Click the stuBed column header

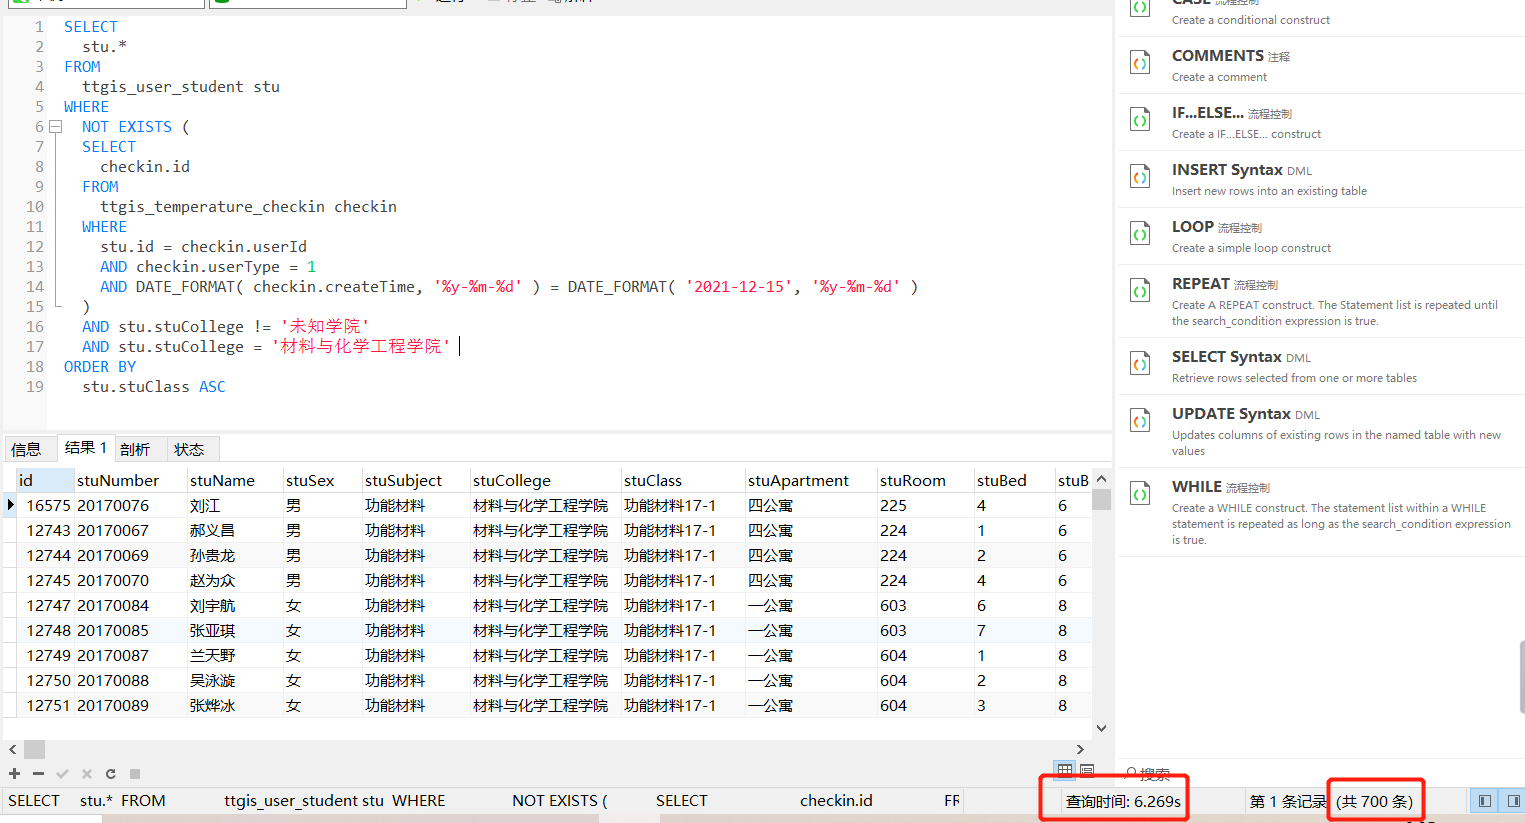pos(1014,480)
